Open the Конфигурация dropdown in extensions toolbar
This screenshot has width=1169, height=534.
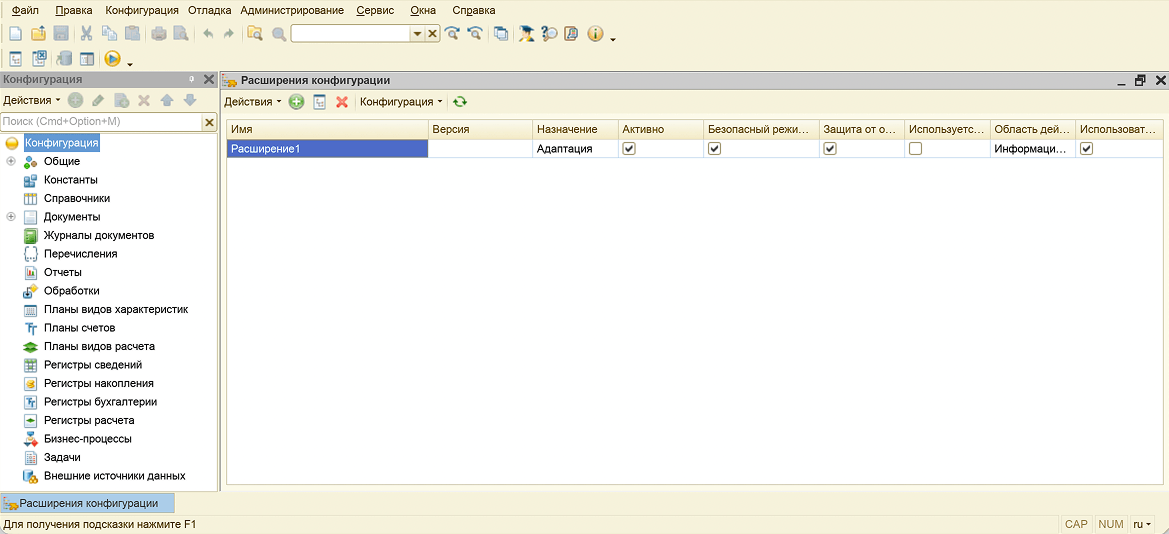point(401,102)
